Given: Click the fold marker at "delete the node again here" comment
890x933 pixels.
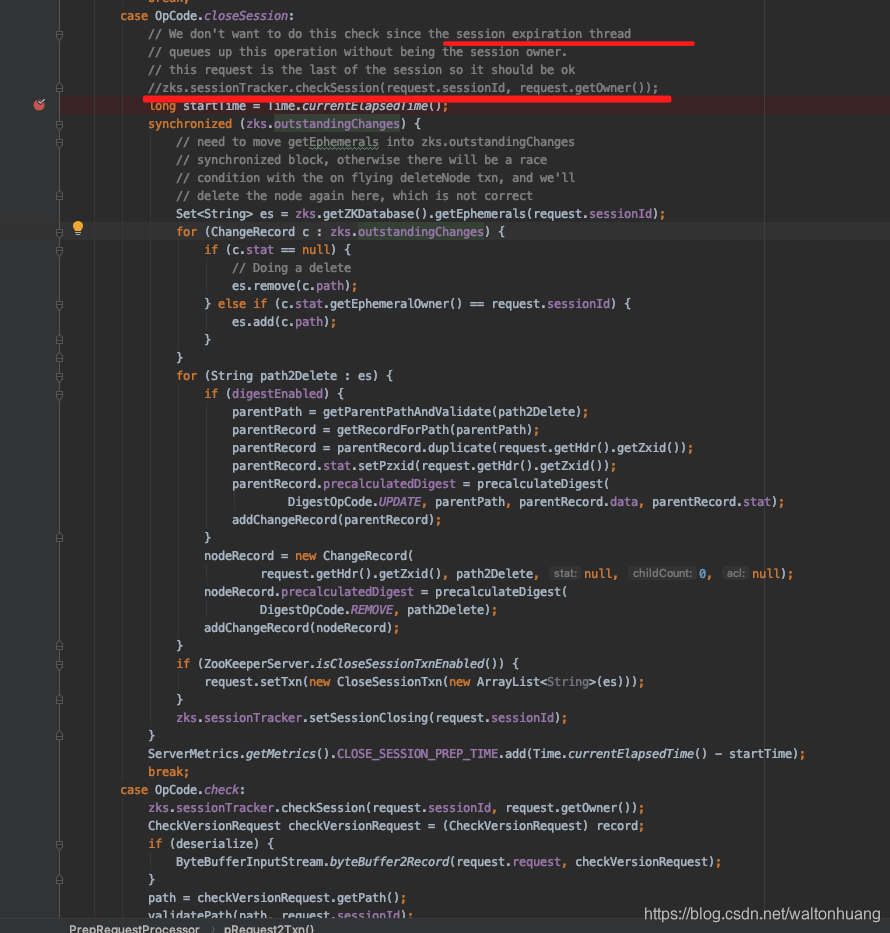Looking at the screenshot, I should 59,196.
